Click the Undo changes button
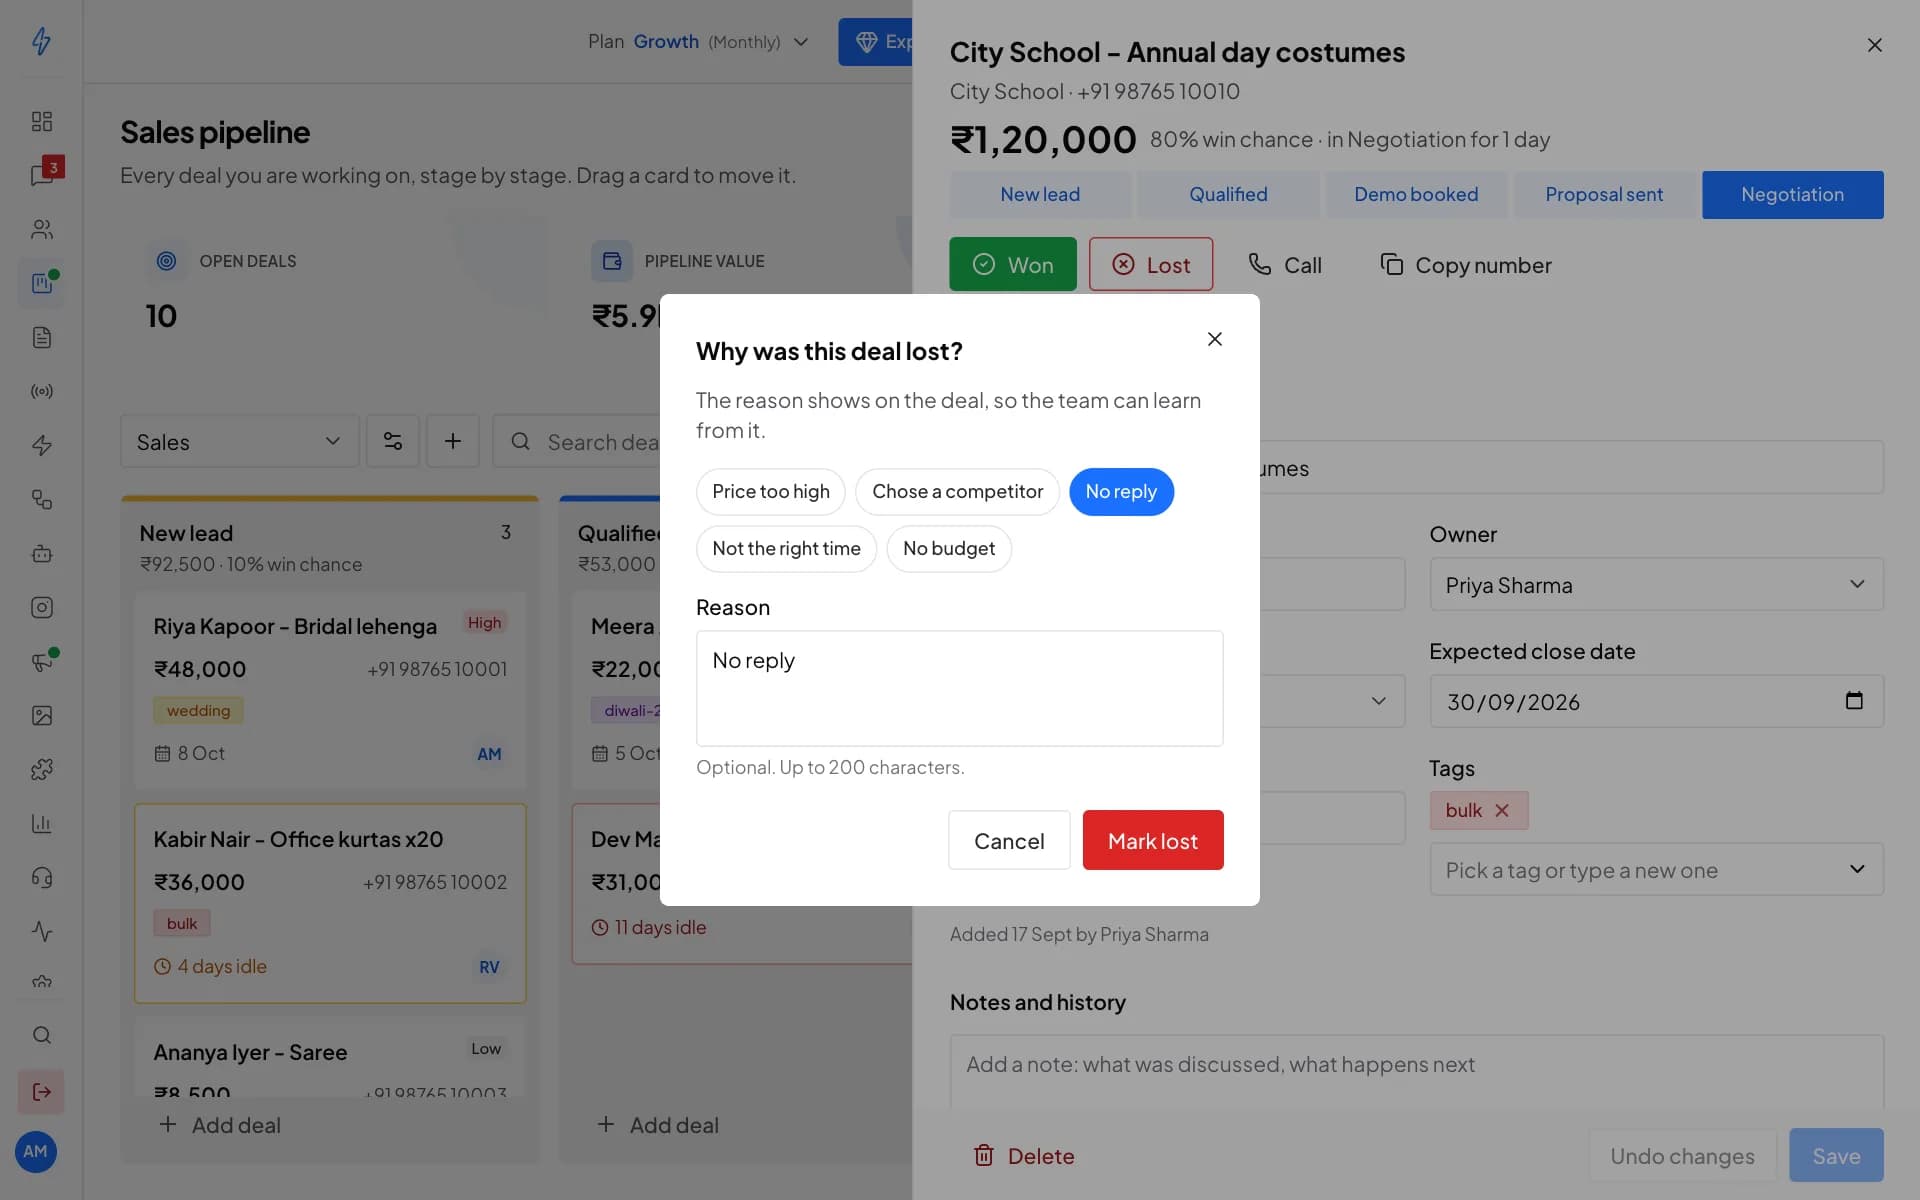1920x1200 pixels. coord(1682,1156)
